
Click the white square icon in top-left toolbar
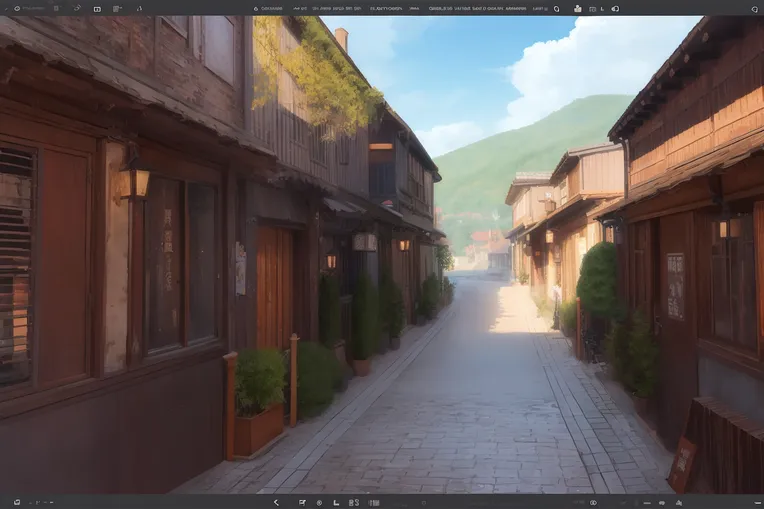97,9
